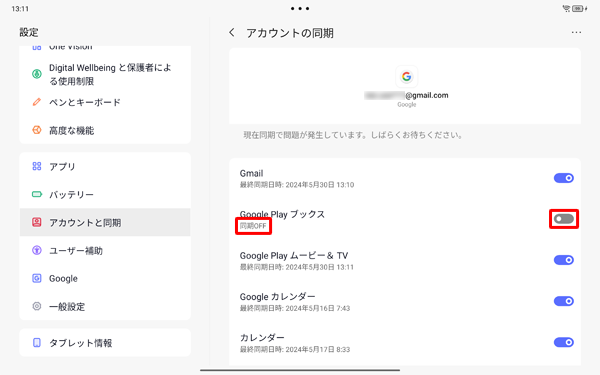Tap the Google Play ムービー& TV label
Viewport: 600px width, 375px height.
click(294, 255)
